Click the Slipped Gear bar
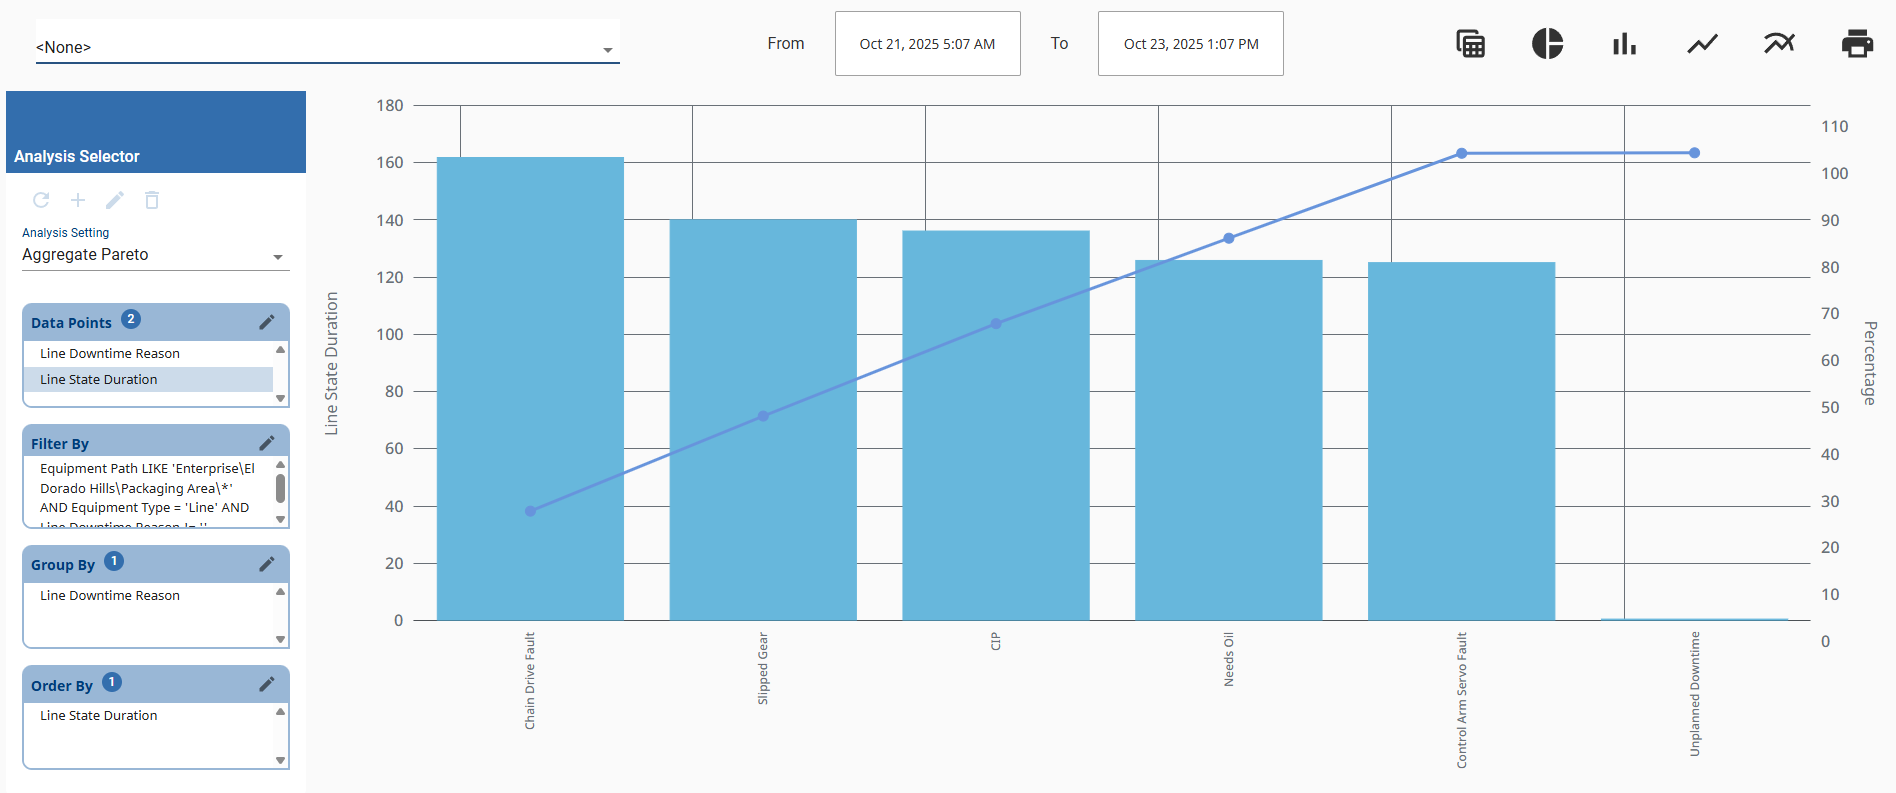The image size is (1896, 793). 763,420
